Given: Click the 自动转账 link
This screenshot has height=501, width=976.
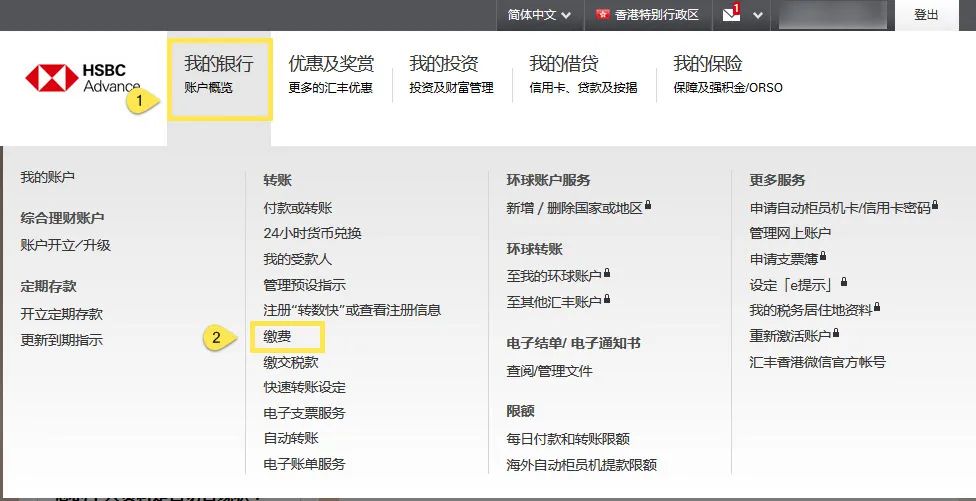Looking at the screenshot, I should point(291,438).
